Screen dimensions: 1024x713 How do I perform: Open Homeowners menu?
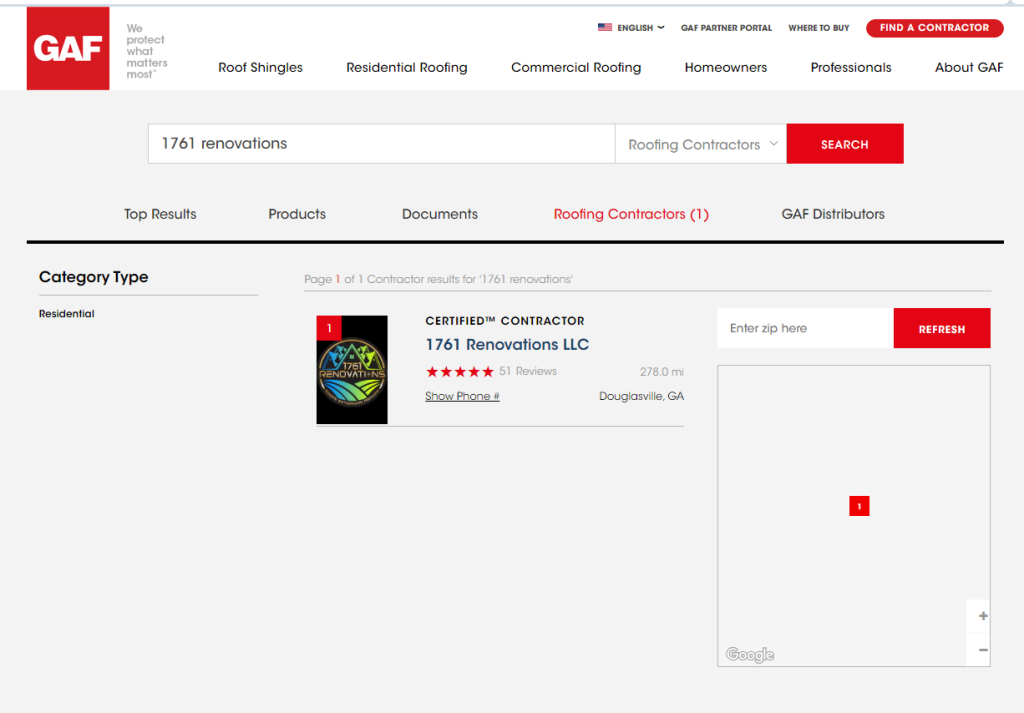(x=726, y=67)
